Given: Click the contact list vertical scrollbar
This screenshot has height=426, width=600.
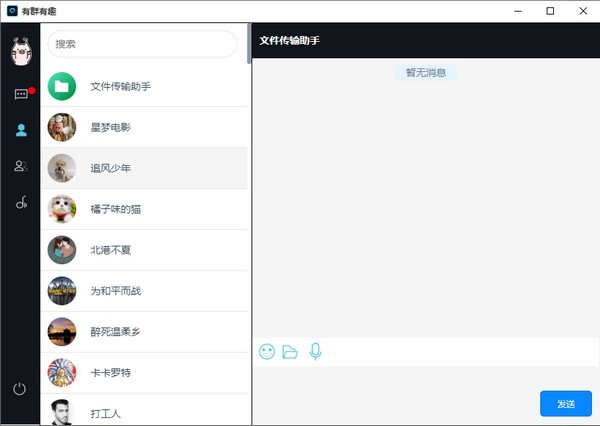Looking at the screenshot, I should pyautogui.click(x=249, y=45).
